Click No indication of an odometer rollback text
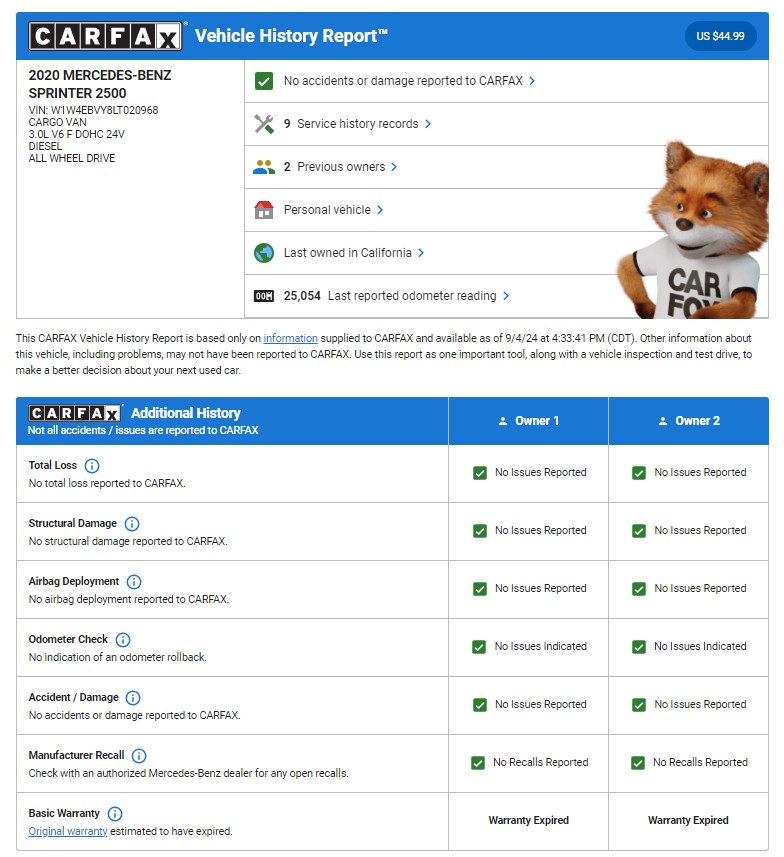This screenshot has height=857, width=784. (118, 658)
